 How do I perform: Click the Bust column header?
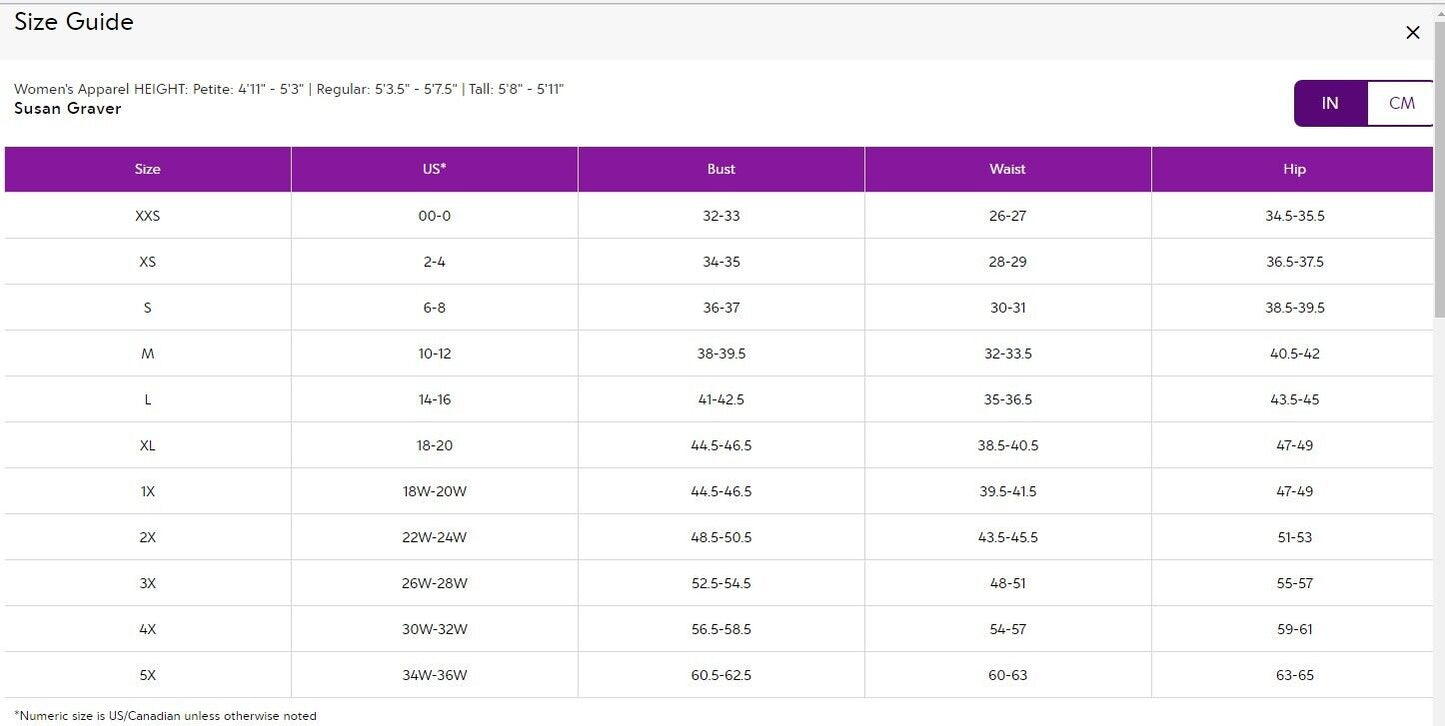pyautogui.click(x=721, y=169)
